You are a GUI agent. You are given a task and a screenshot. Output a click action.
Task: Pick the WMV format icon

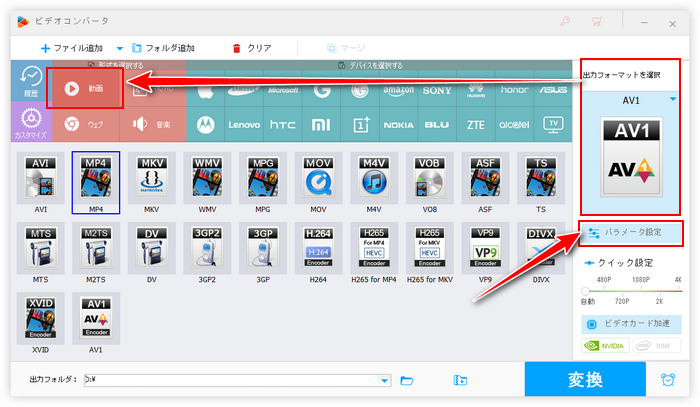point(207,178)
